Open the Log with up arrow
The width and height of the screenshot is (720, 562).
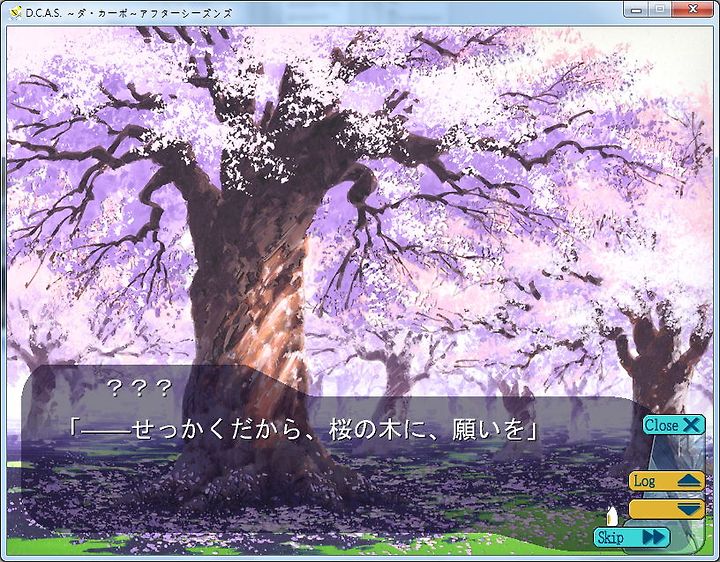pyautogui.click(x=667, y=481)
